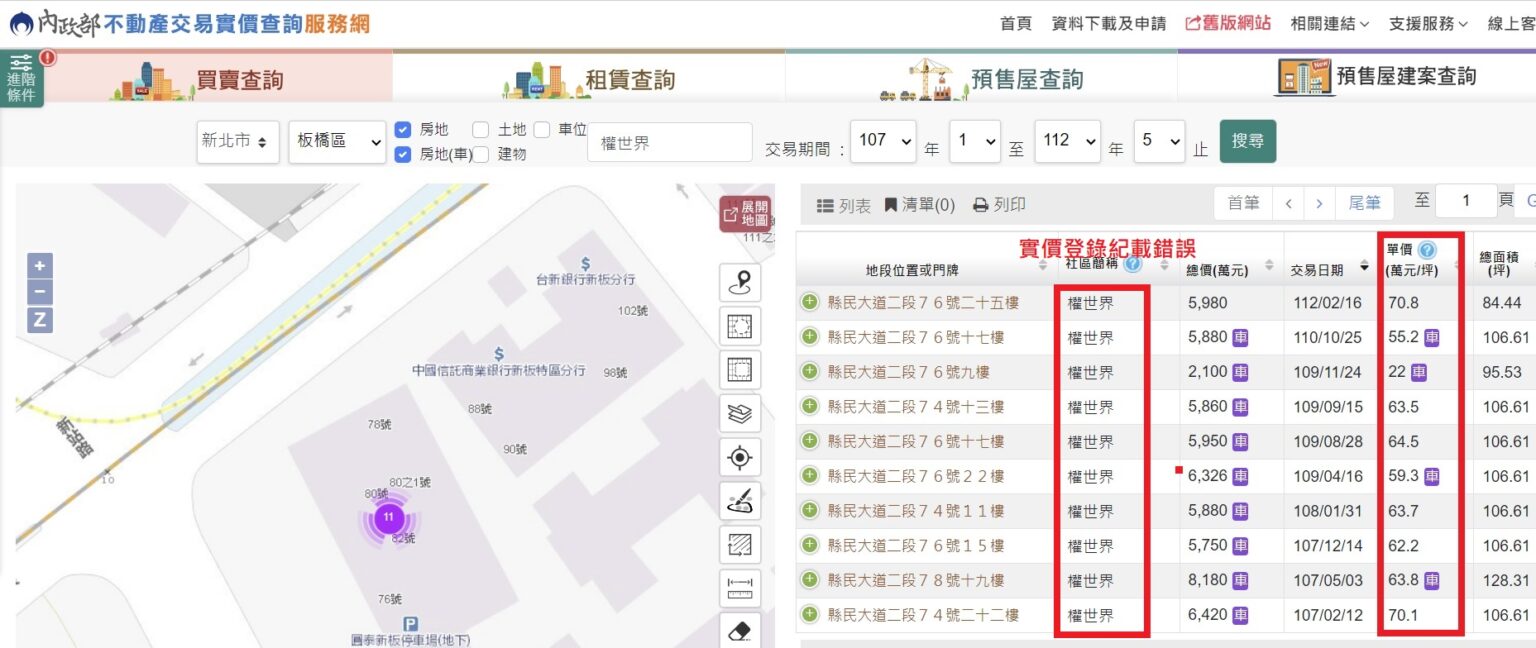The image size is (1536, 648).
Task: Select the circle area selection map tool
Action: tap(740, 326)
